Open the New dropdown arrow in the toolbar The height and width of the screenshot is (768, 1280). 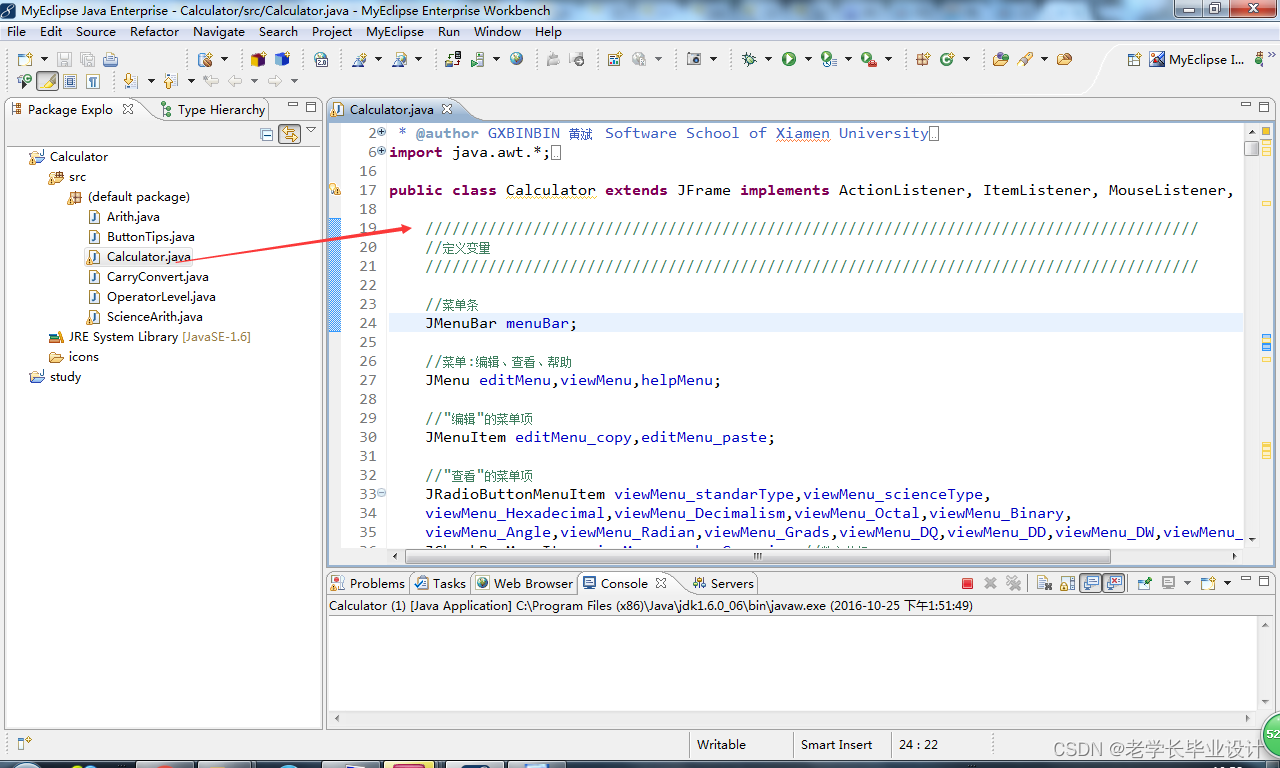coord(44,59)
